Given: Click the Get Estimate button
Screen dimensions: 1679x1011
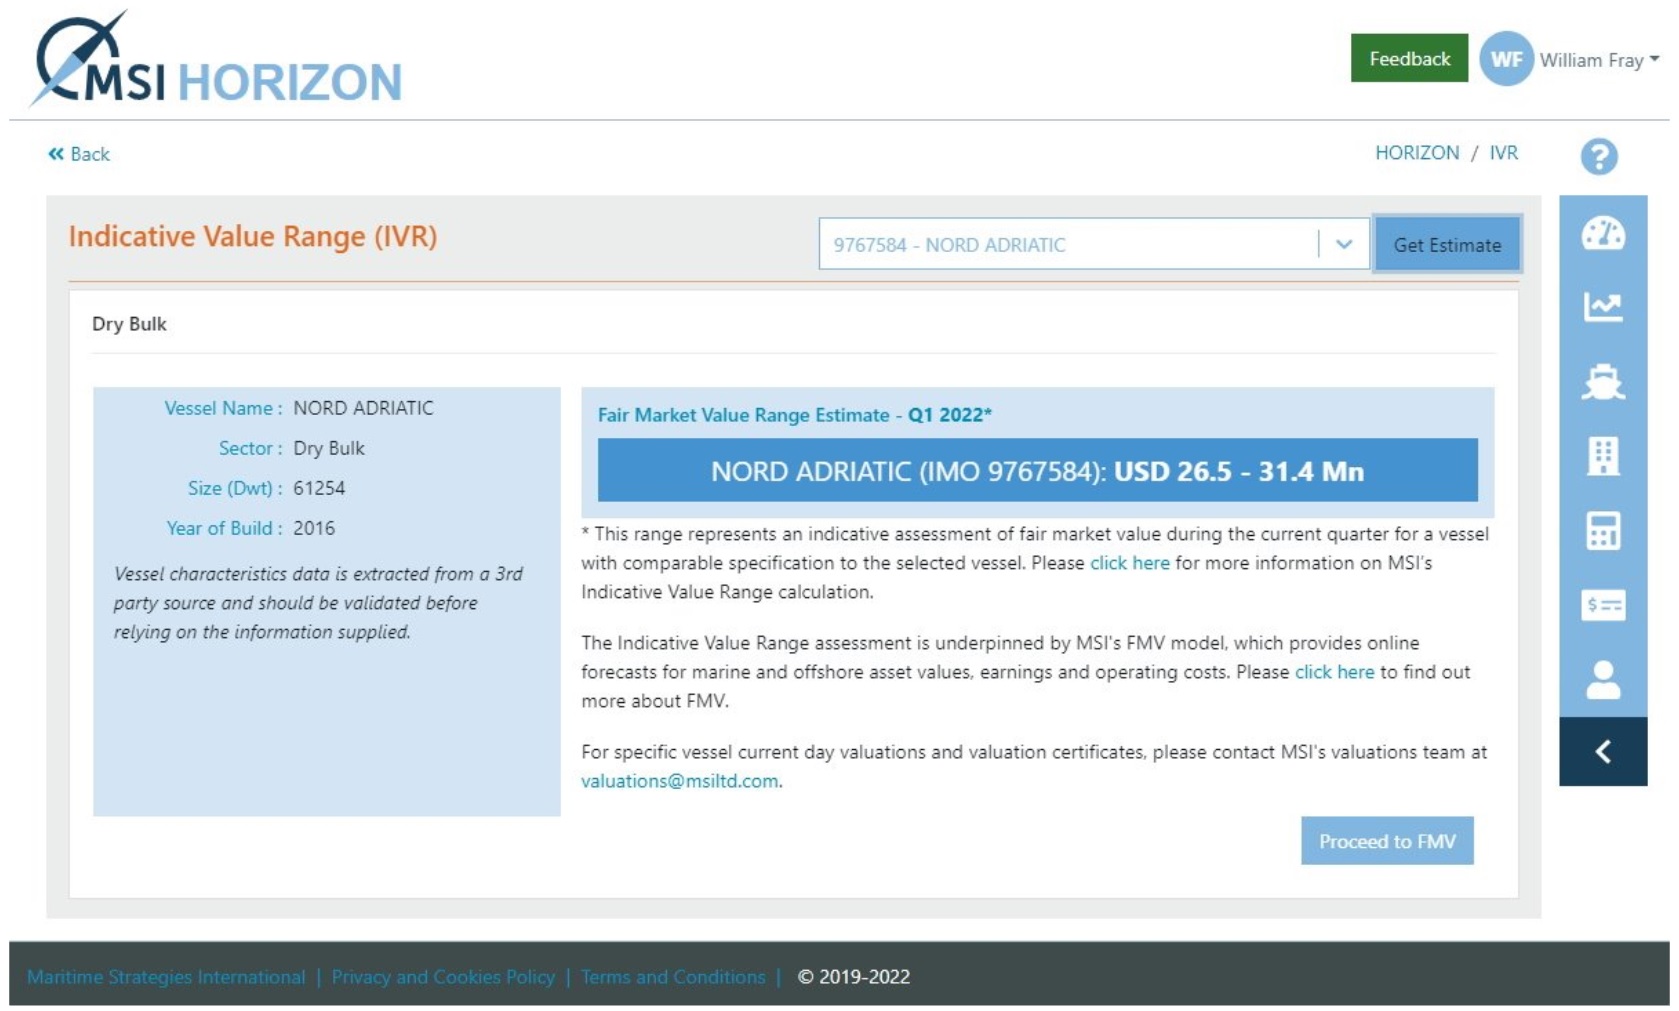Looking at the screenshot, I should point(1446,244).
